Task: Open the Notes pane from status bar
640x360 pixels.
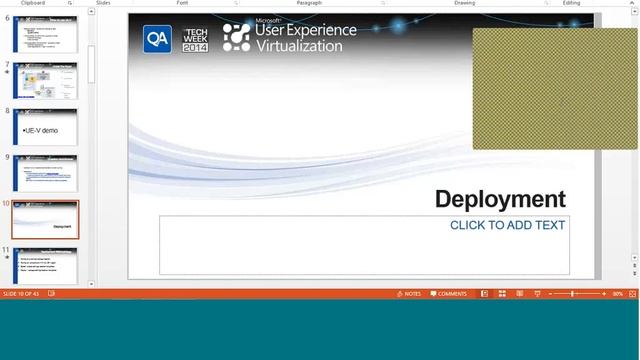Action: click(x=409, y=293)
